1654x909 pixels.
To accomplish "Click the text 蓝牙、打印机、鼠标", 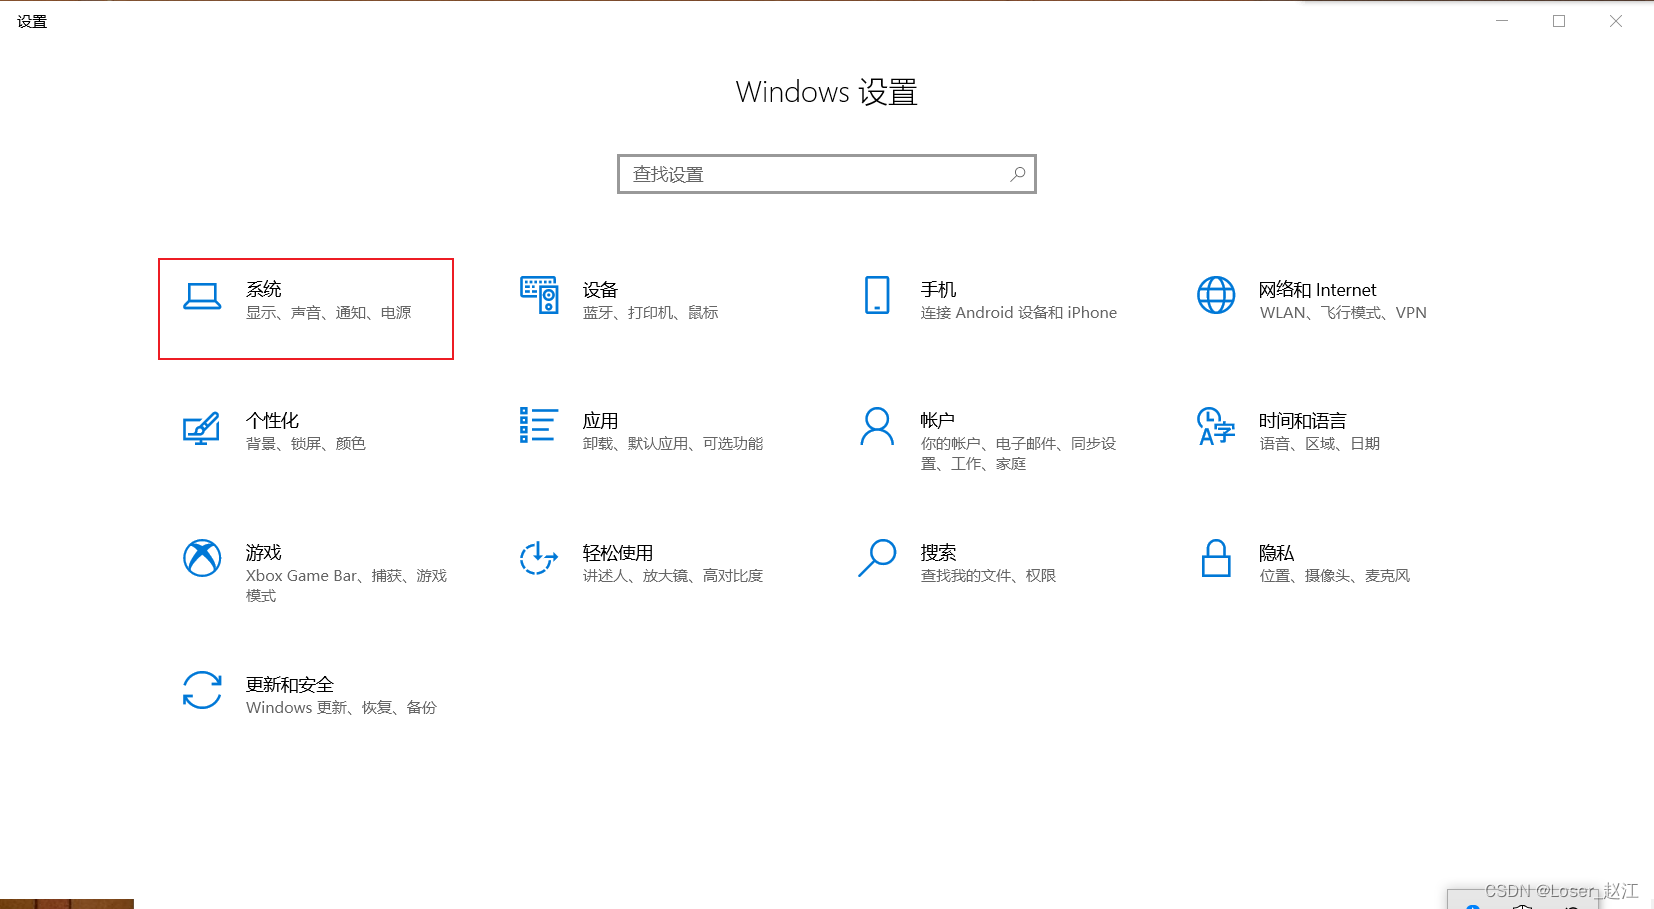I will (x=651, y=313).
